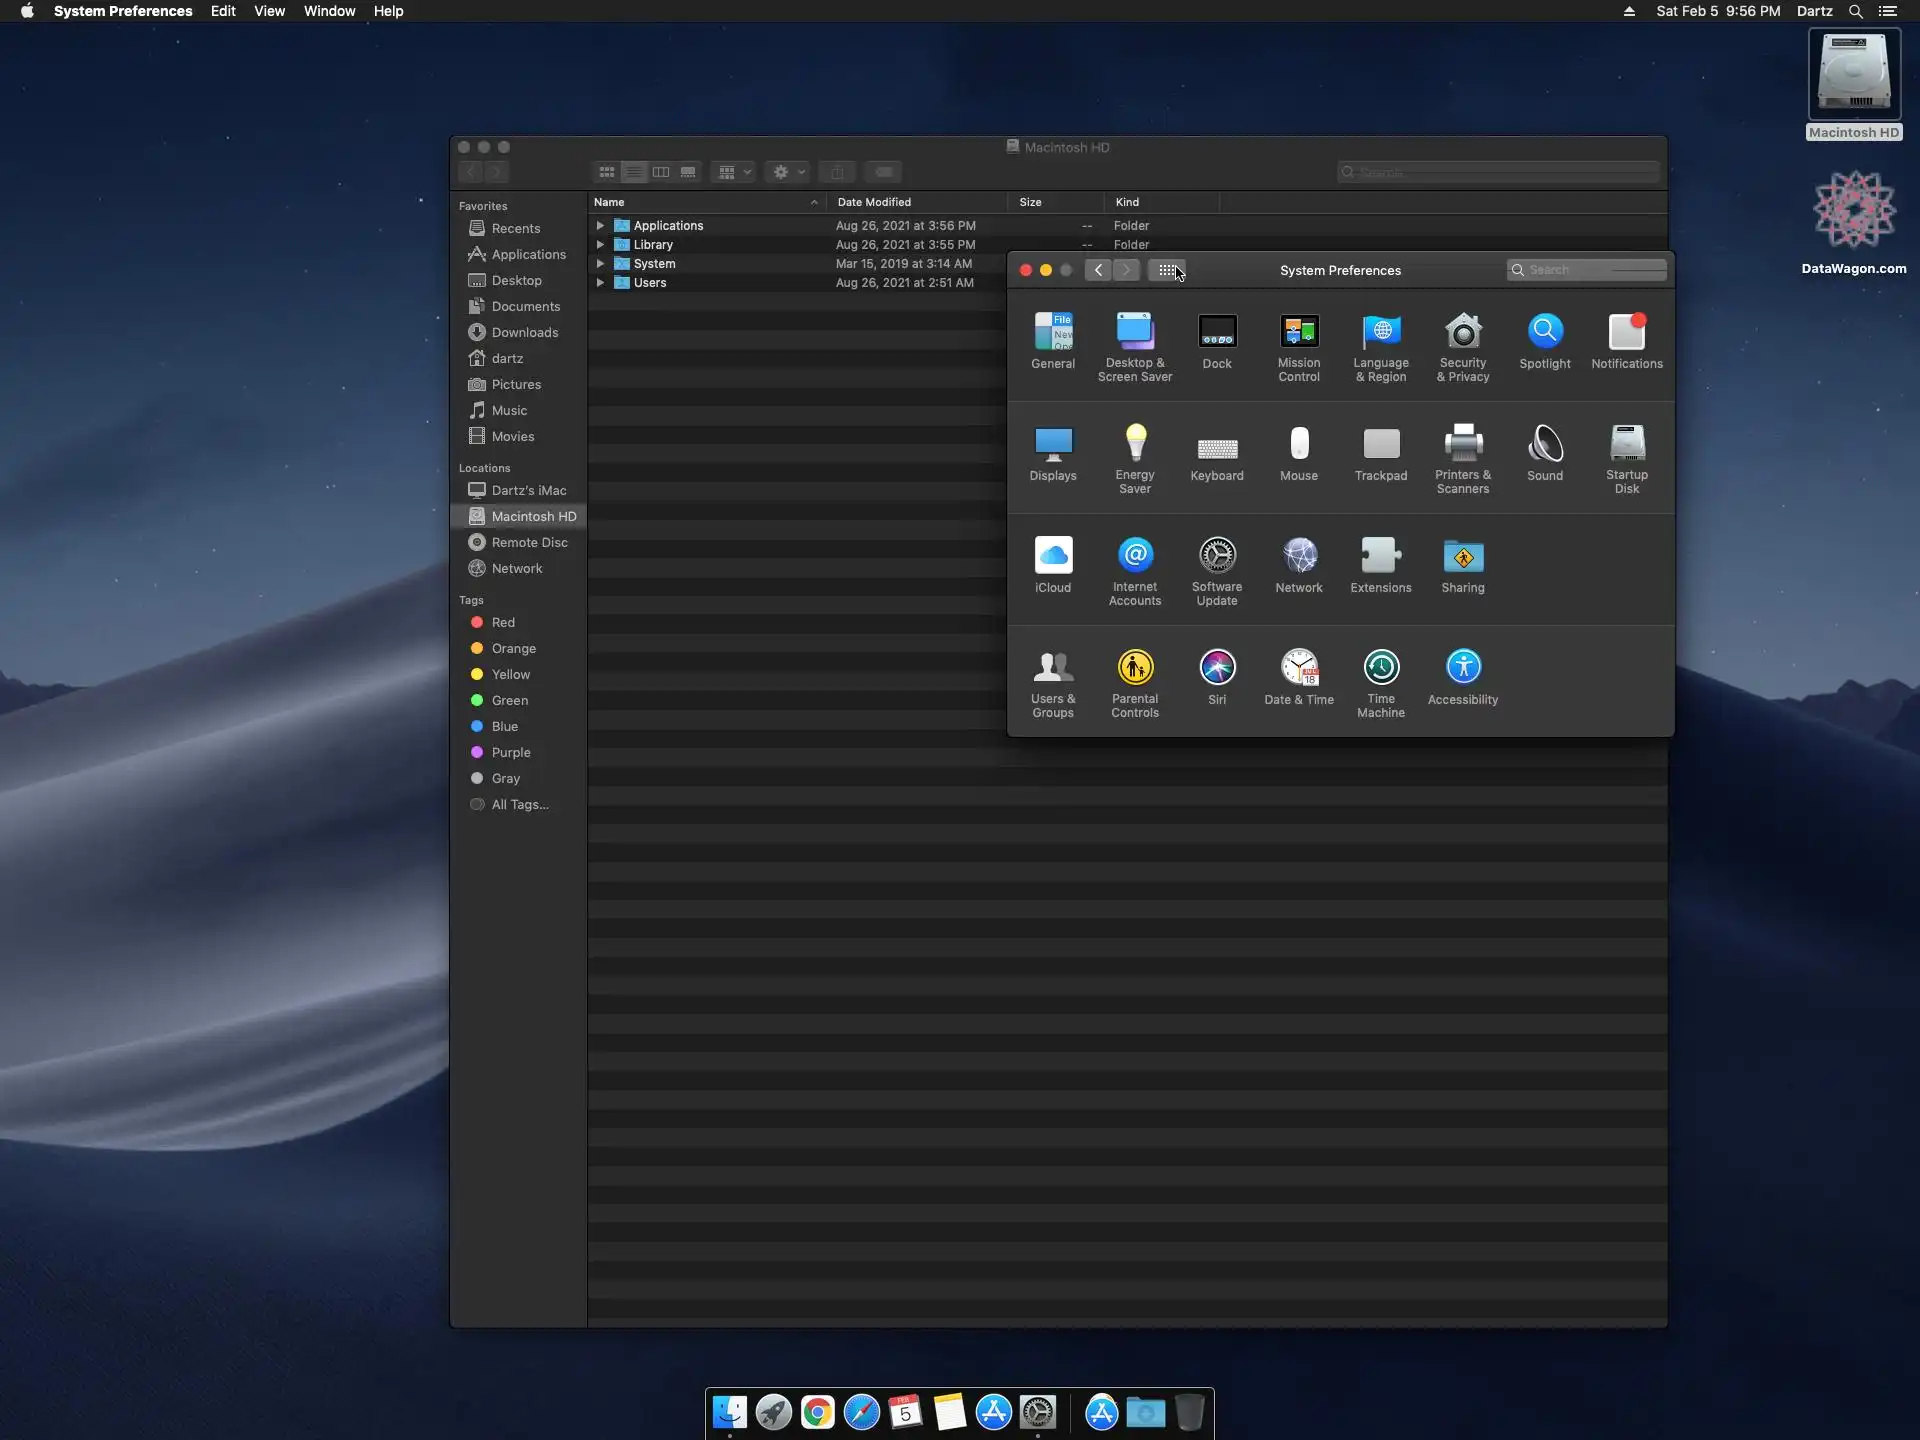Select Downloads in Finder sidebar
Screen dimensions: 1920x1440
coord(524,333)
